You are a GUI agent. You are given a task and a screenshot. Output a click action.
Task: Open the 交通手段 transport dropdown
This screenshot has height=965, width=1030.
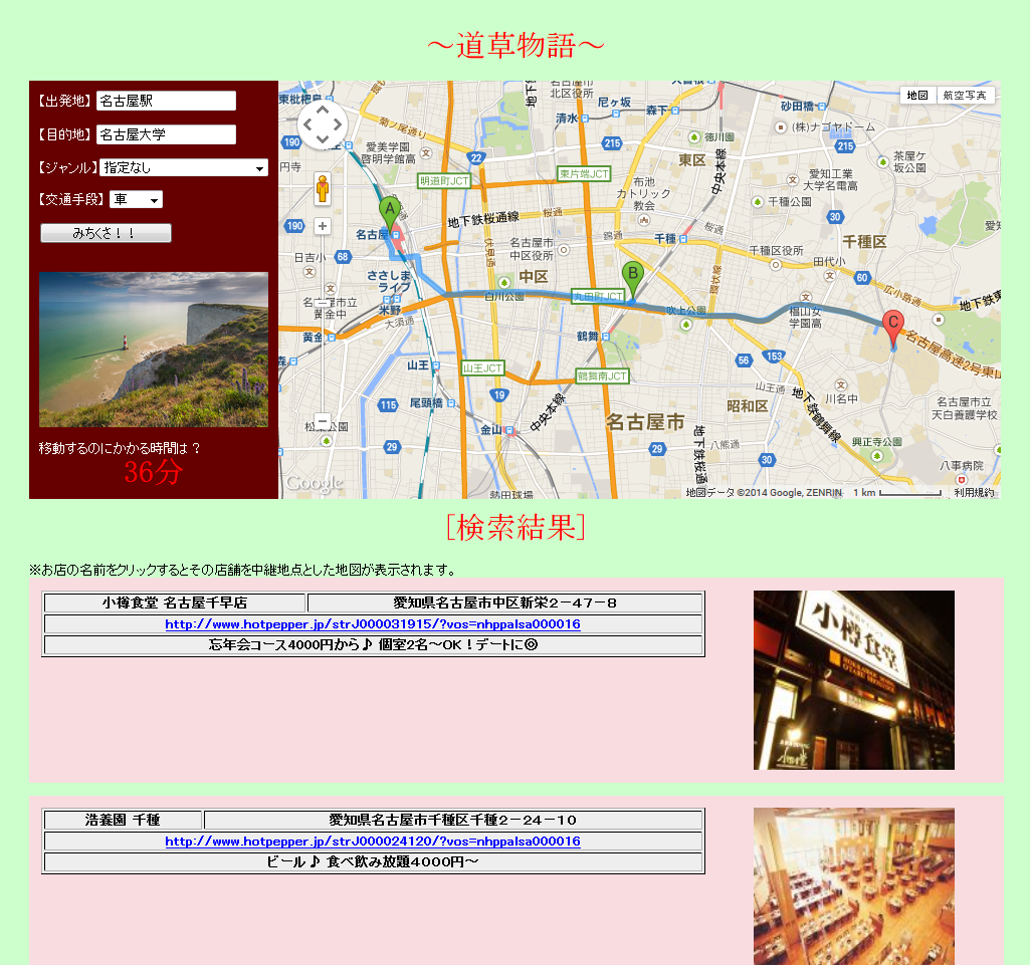137,200
